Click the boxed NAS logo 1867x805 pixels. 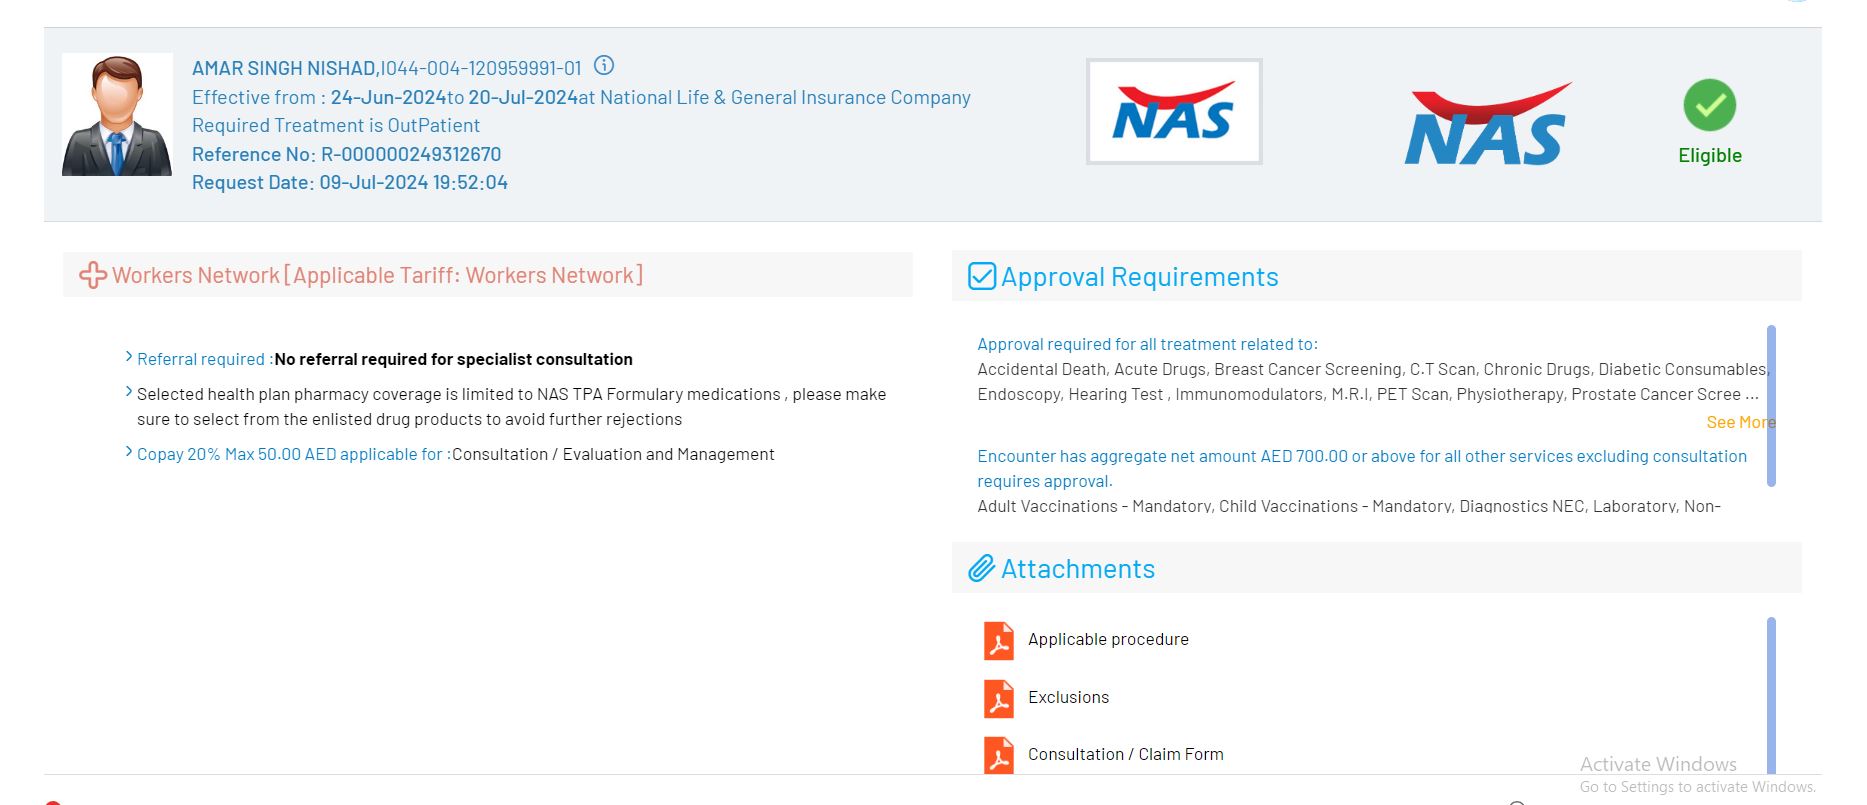(1174, 112)
